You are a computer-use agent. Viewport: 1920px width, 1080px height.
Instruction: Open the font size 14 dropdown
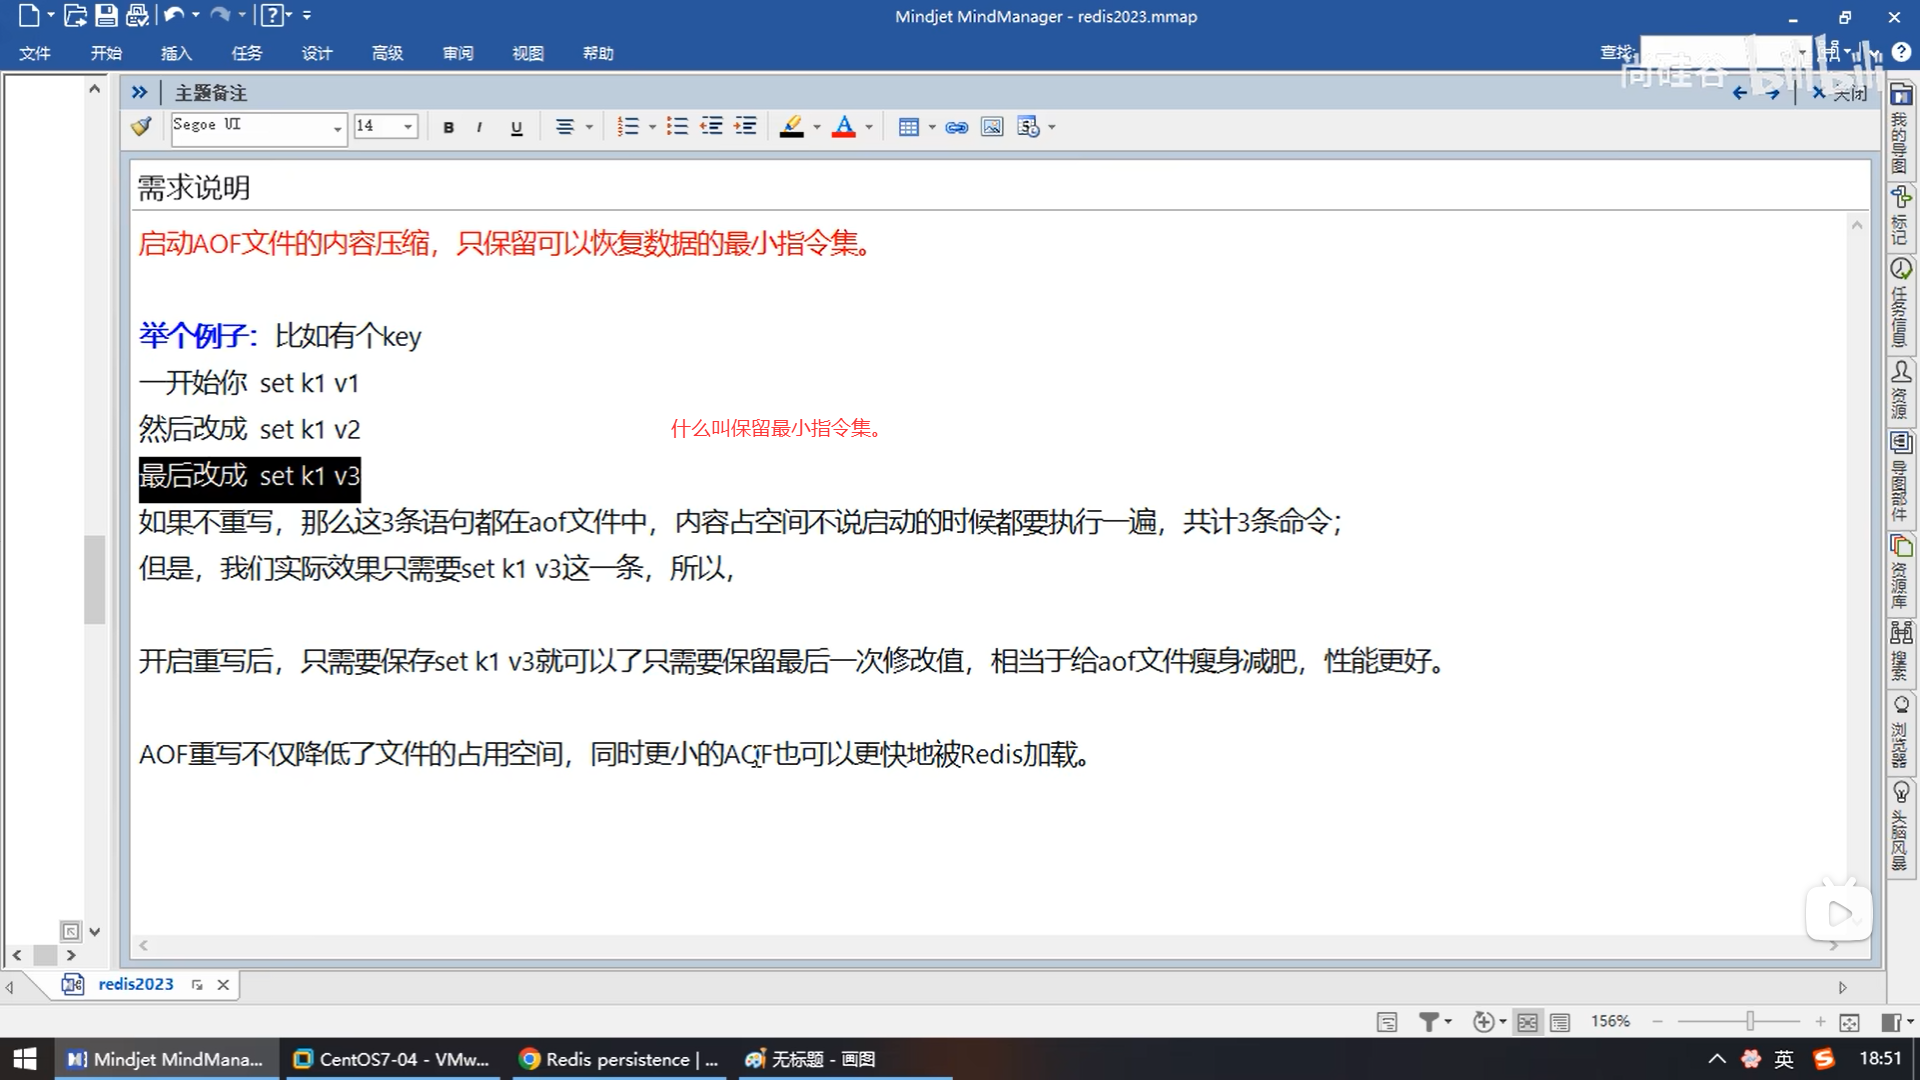coord(408,127)
